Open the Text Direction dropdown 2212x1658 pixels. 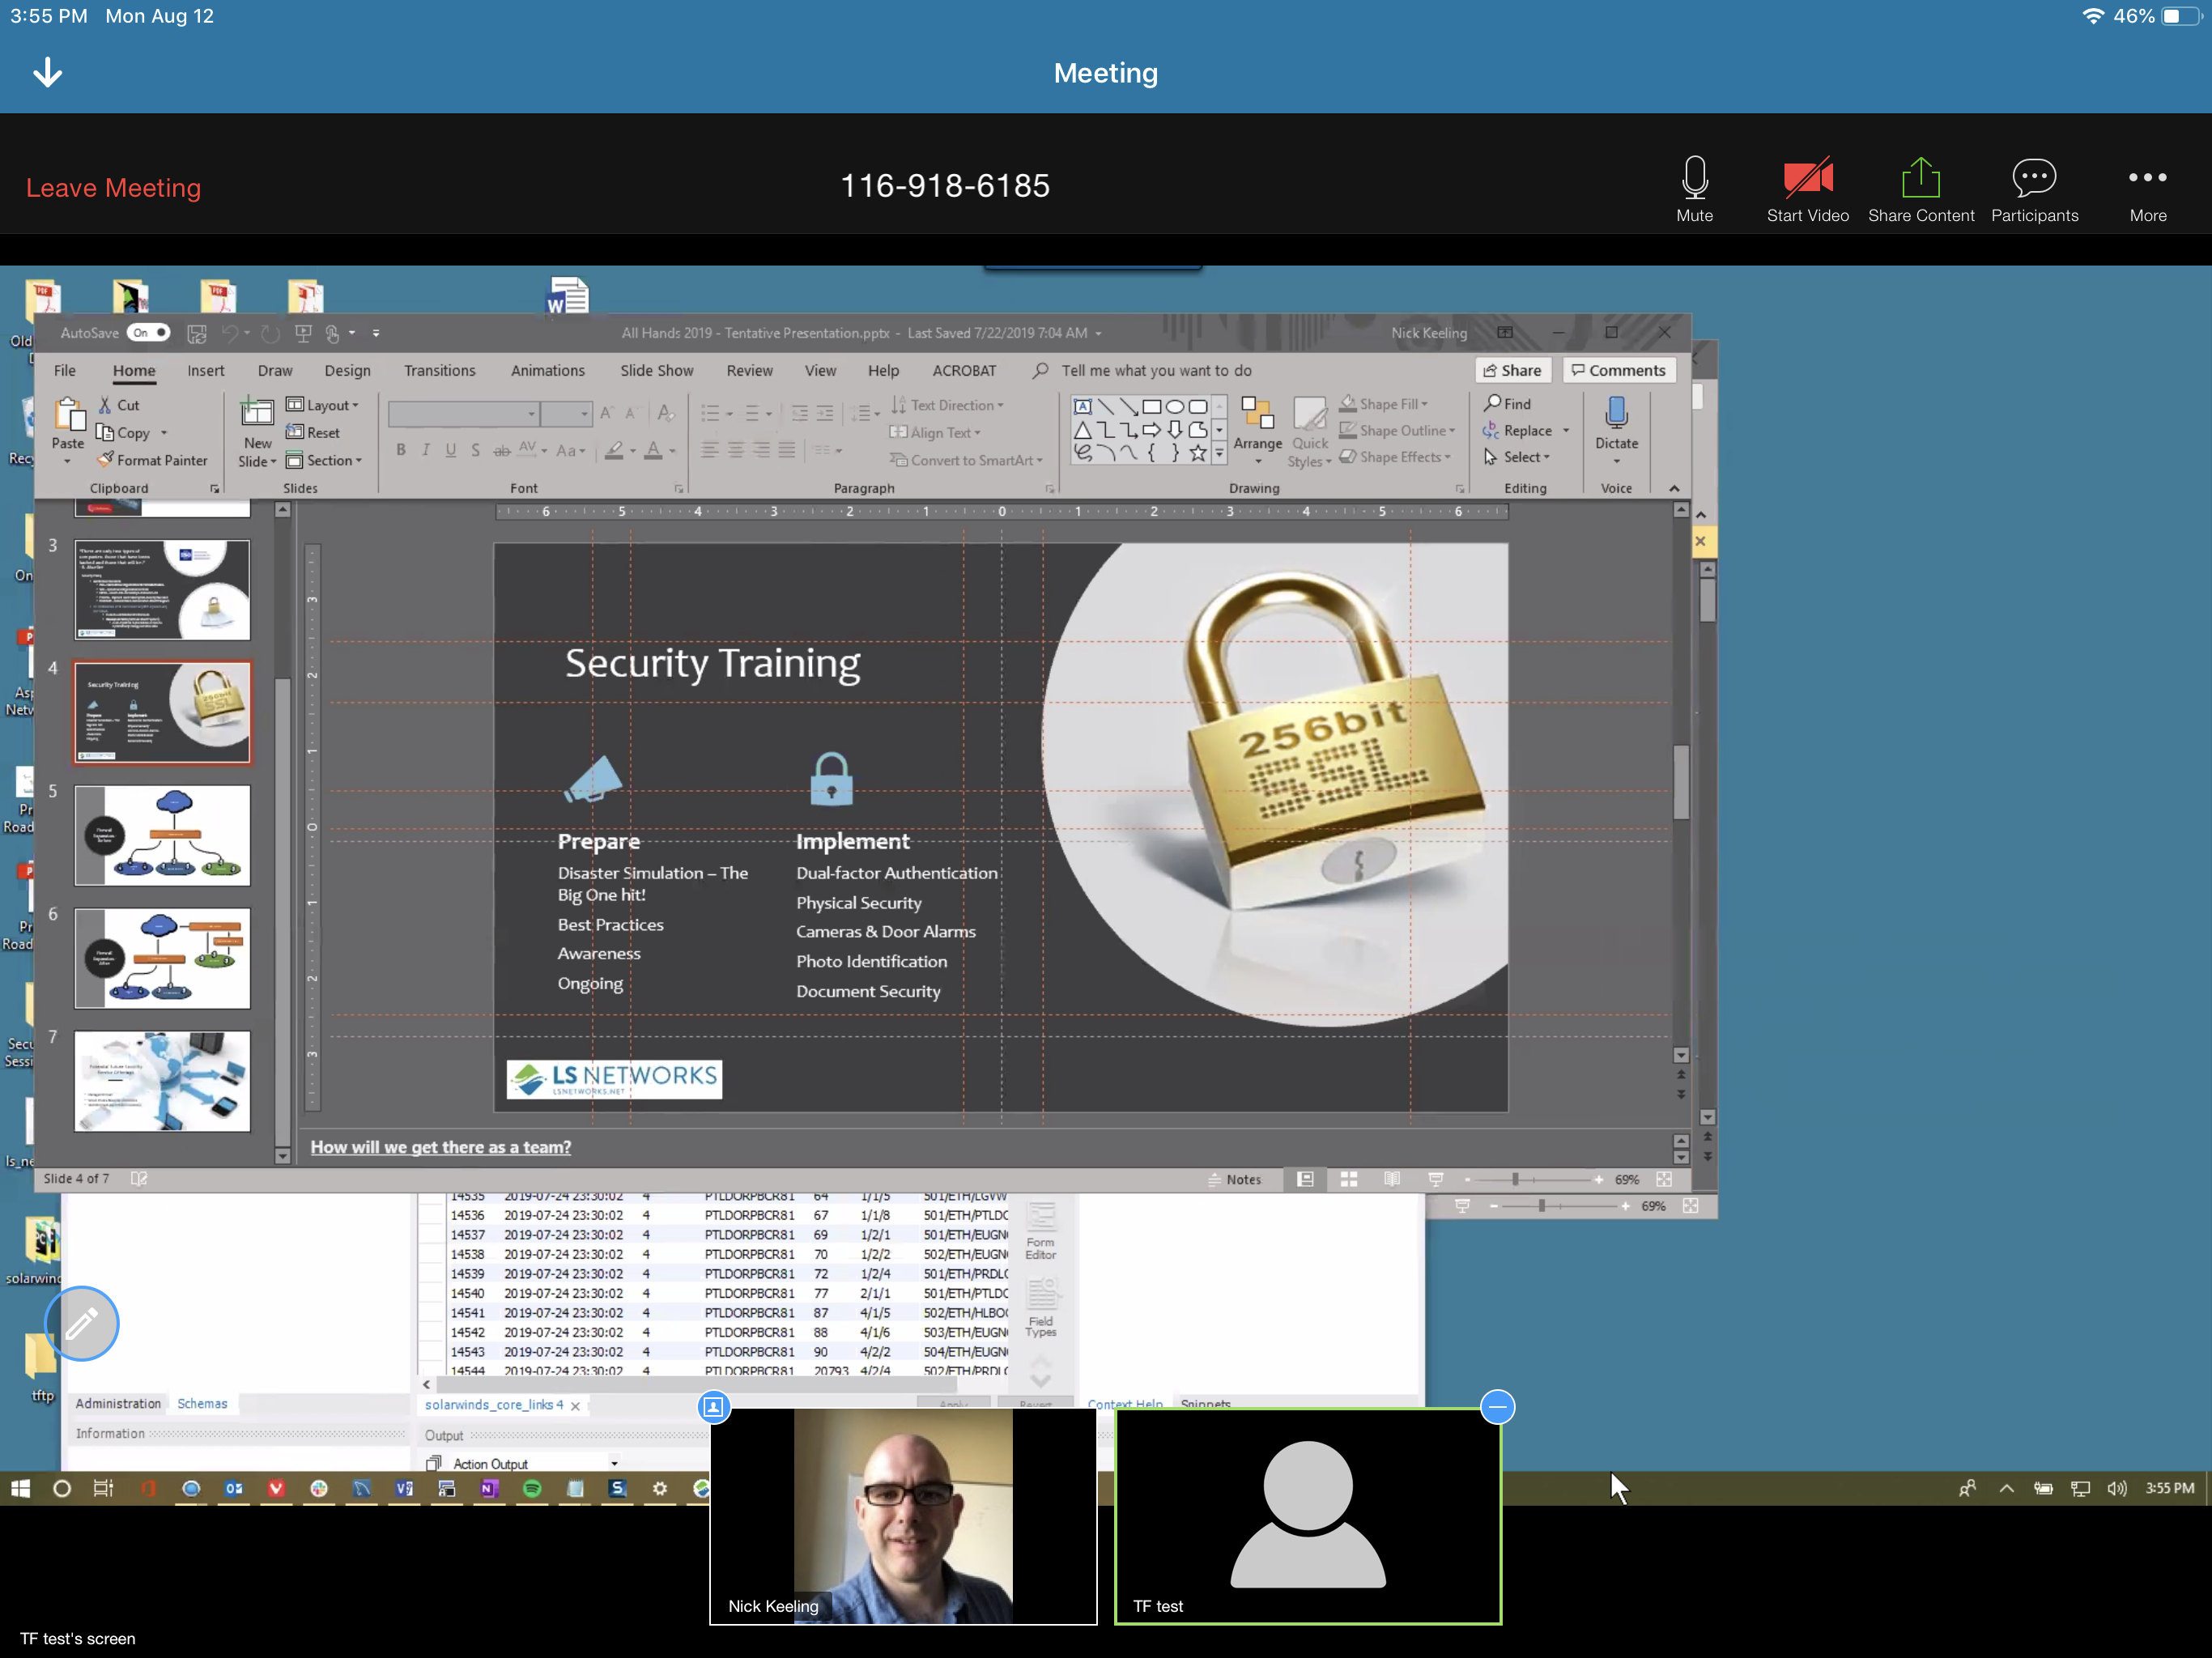(x=947, y=405)
